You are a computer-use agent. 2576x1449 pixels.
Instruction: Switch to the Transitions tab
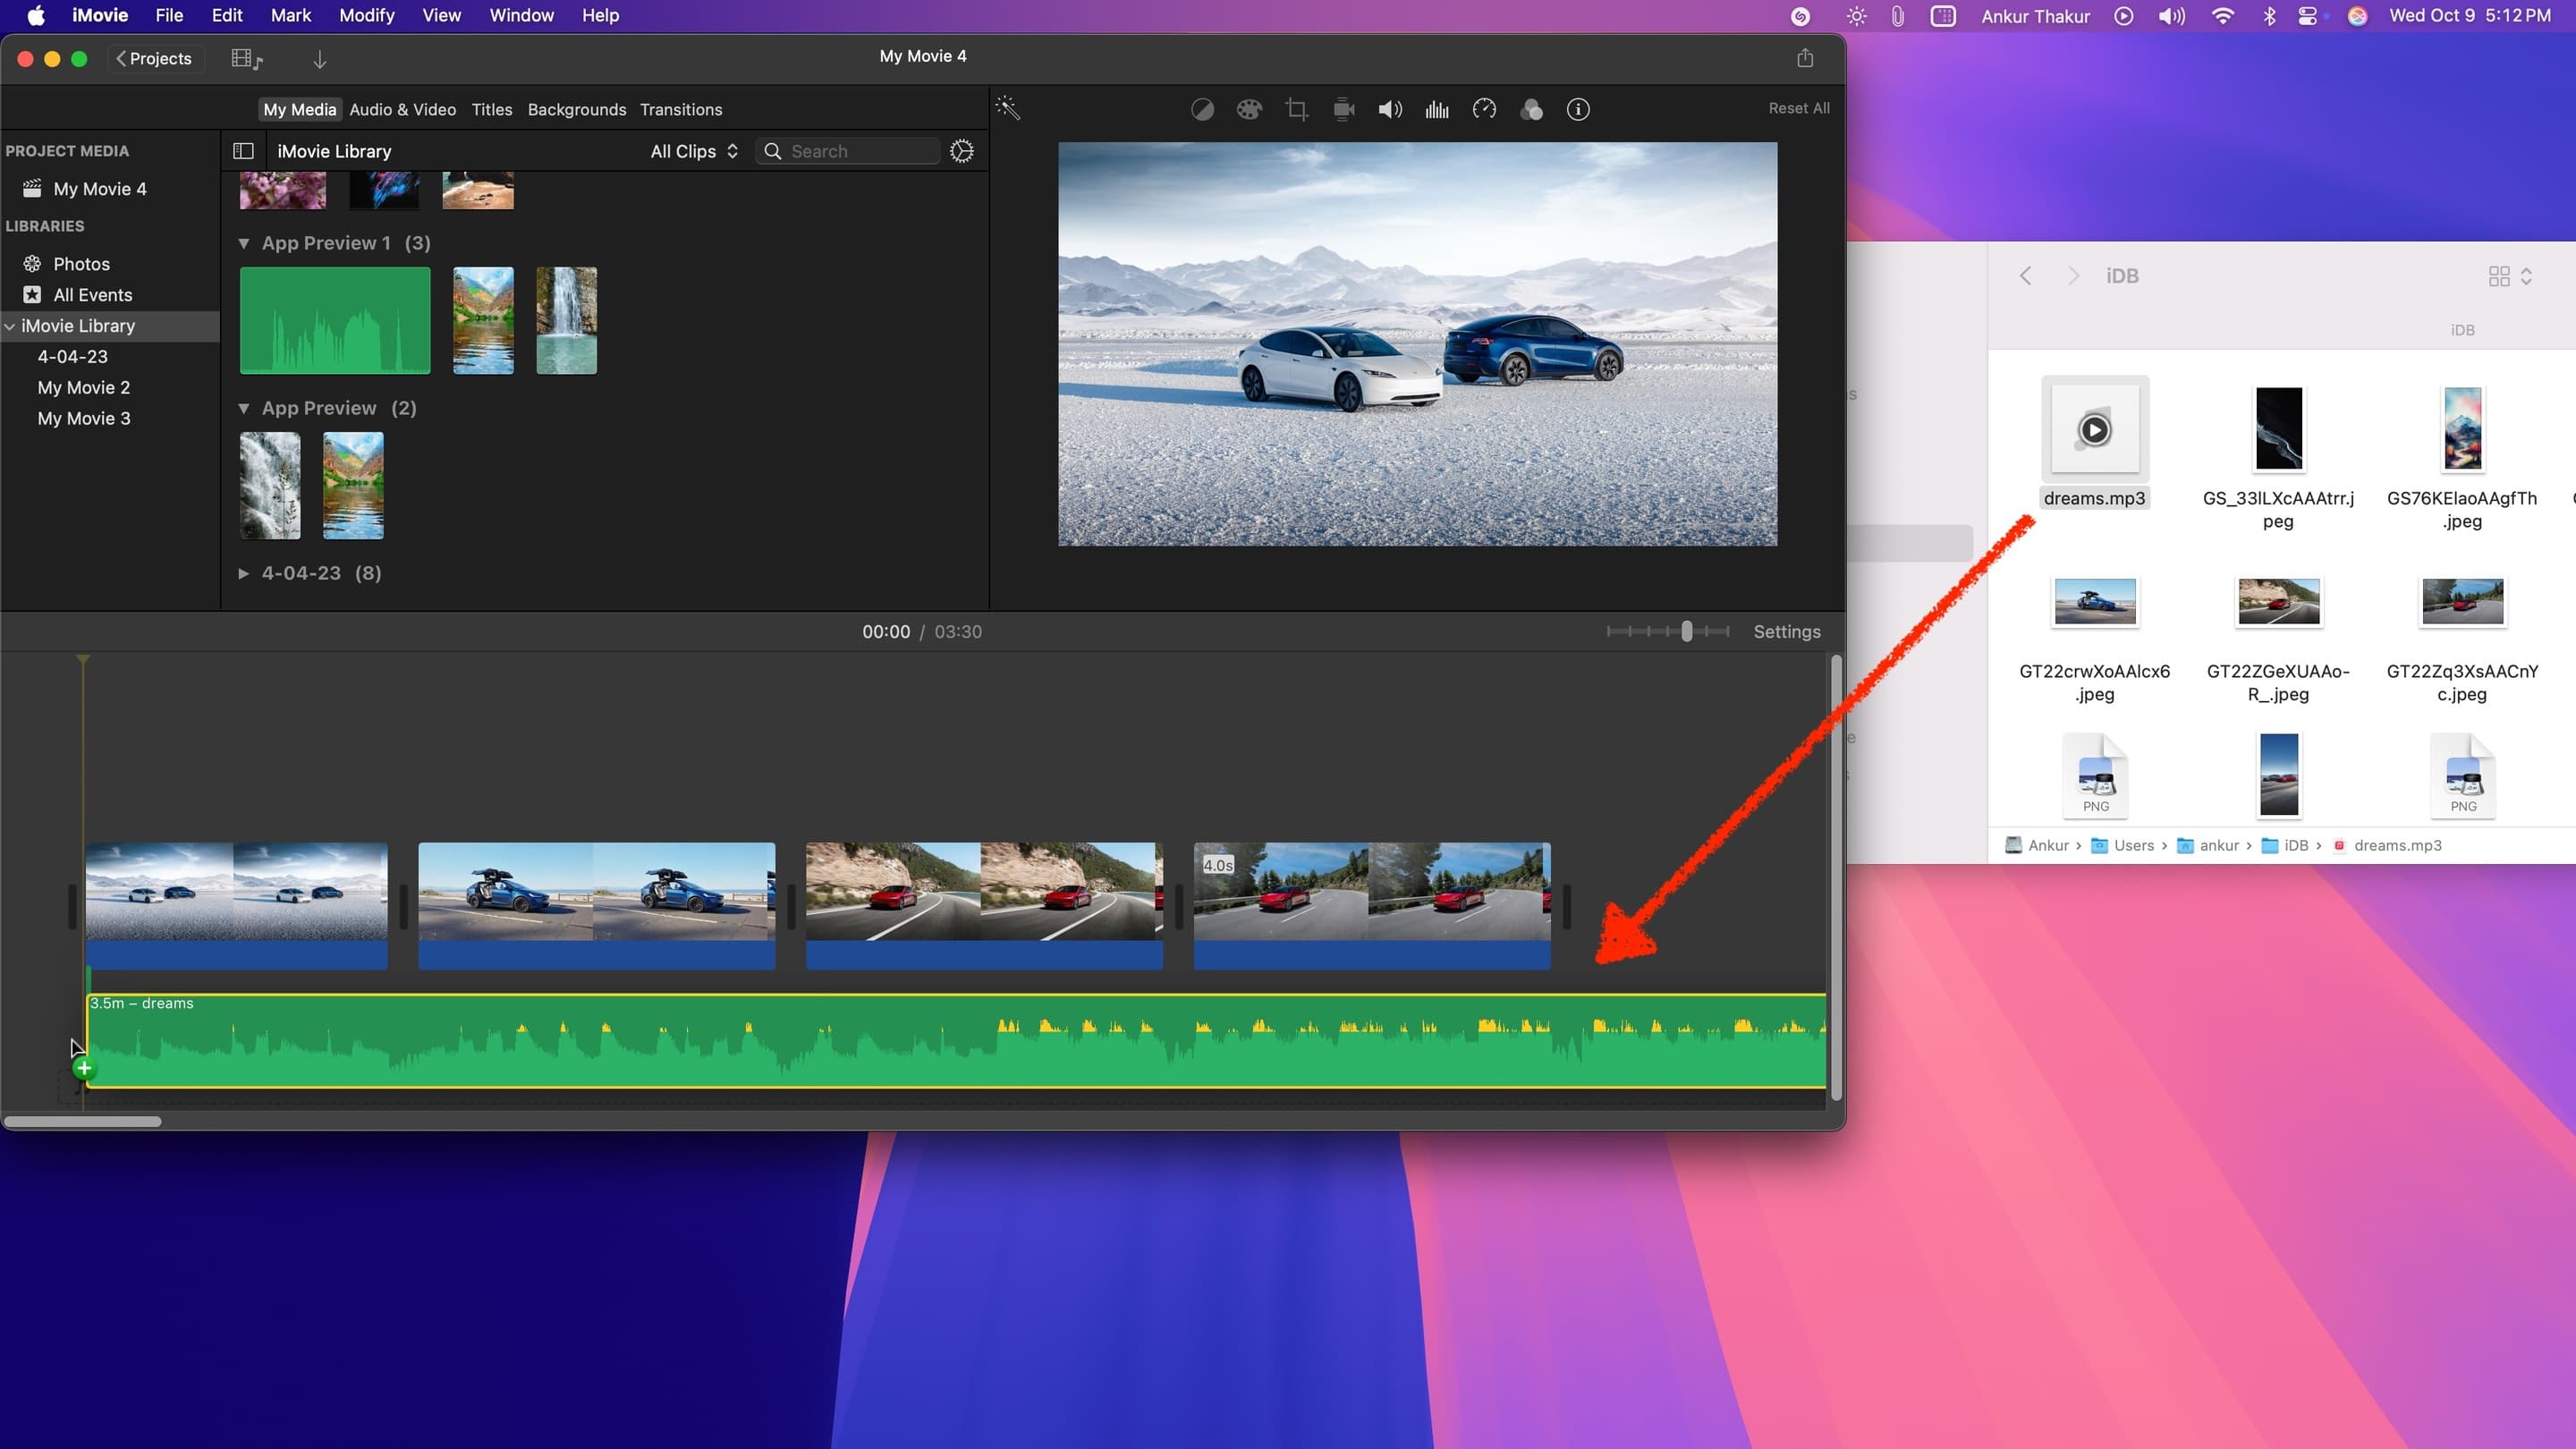pos(681,109)
